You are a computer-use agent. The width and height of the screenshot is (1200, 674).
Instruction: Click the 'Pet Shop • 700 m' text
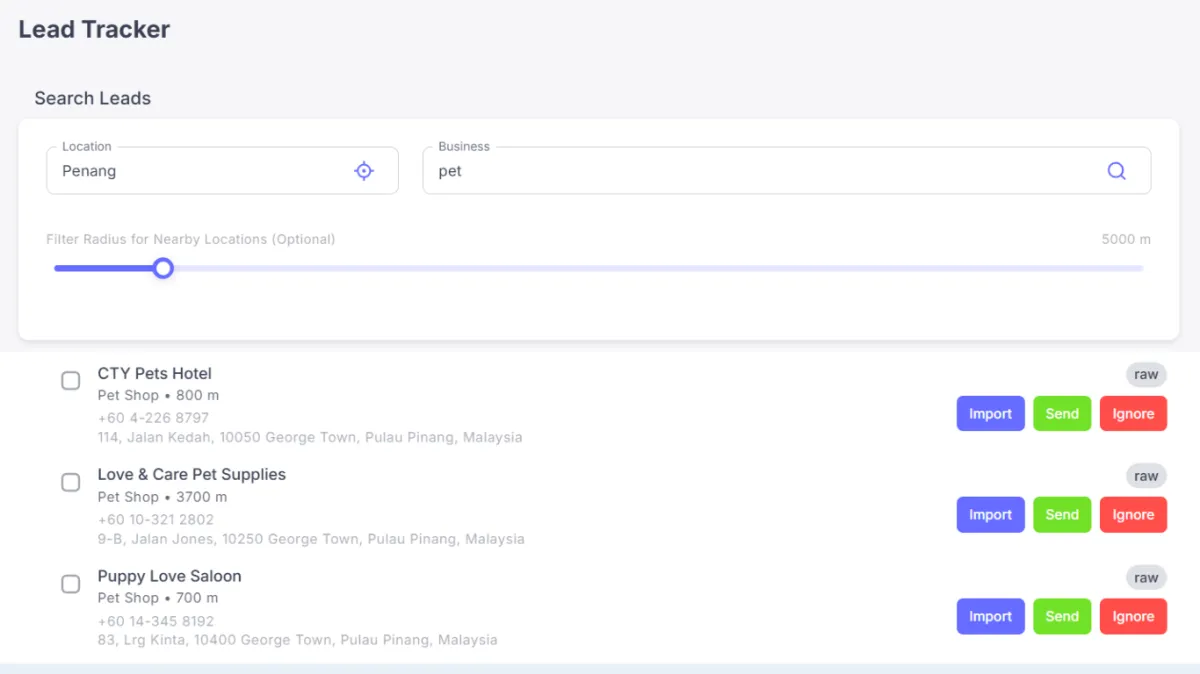click(x=158, y=598)
